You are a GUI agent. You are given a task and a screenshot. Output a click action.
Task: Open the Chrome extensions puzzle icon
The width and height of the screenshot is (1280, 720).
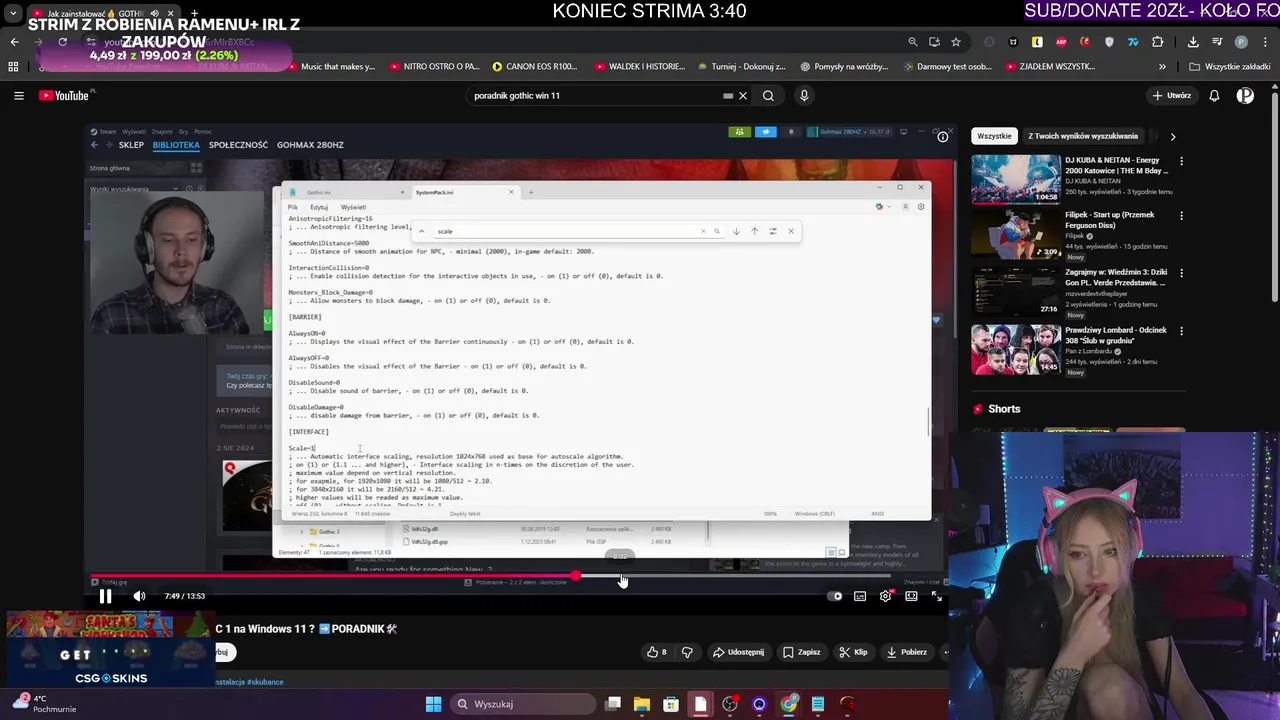click(1157, 42)
